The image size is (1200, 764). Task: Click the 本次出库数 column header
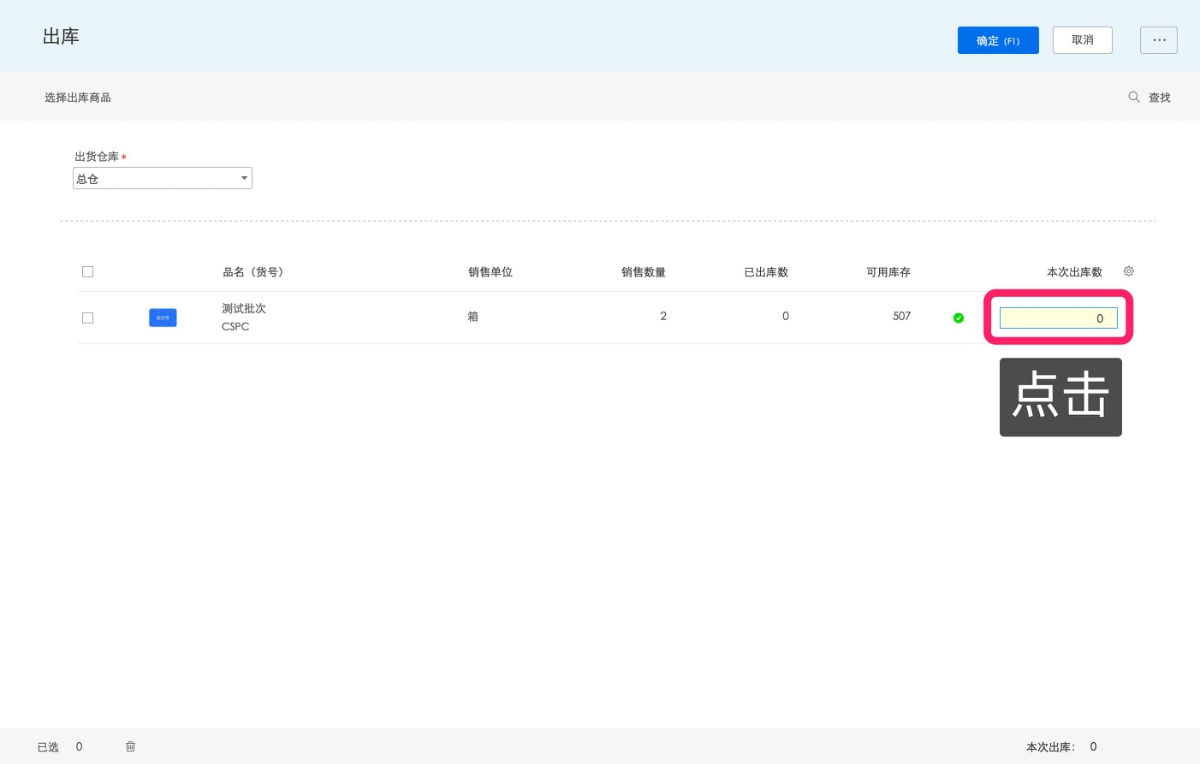click(1075, 272)
